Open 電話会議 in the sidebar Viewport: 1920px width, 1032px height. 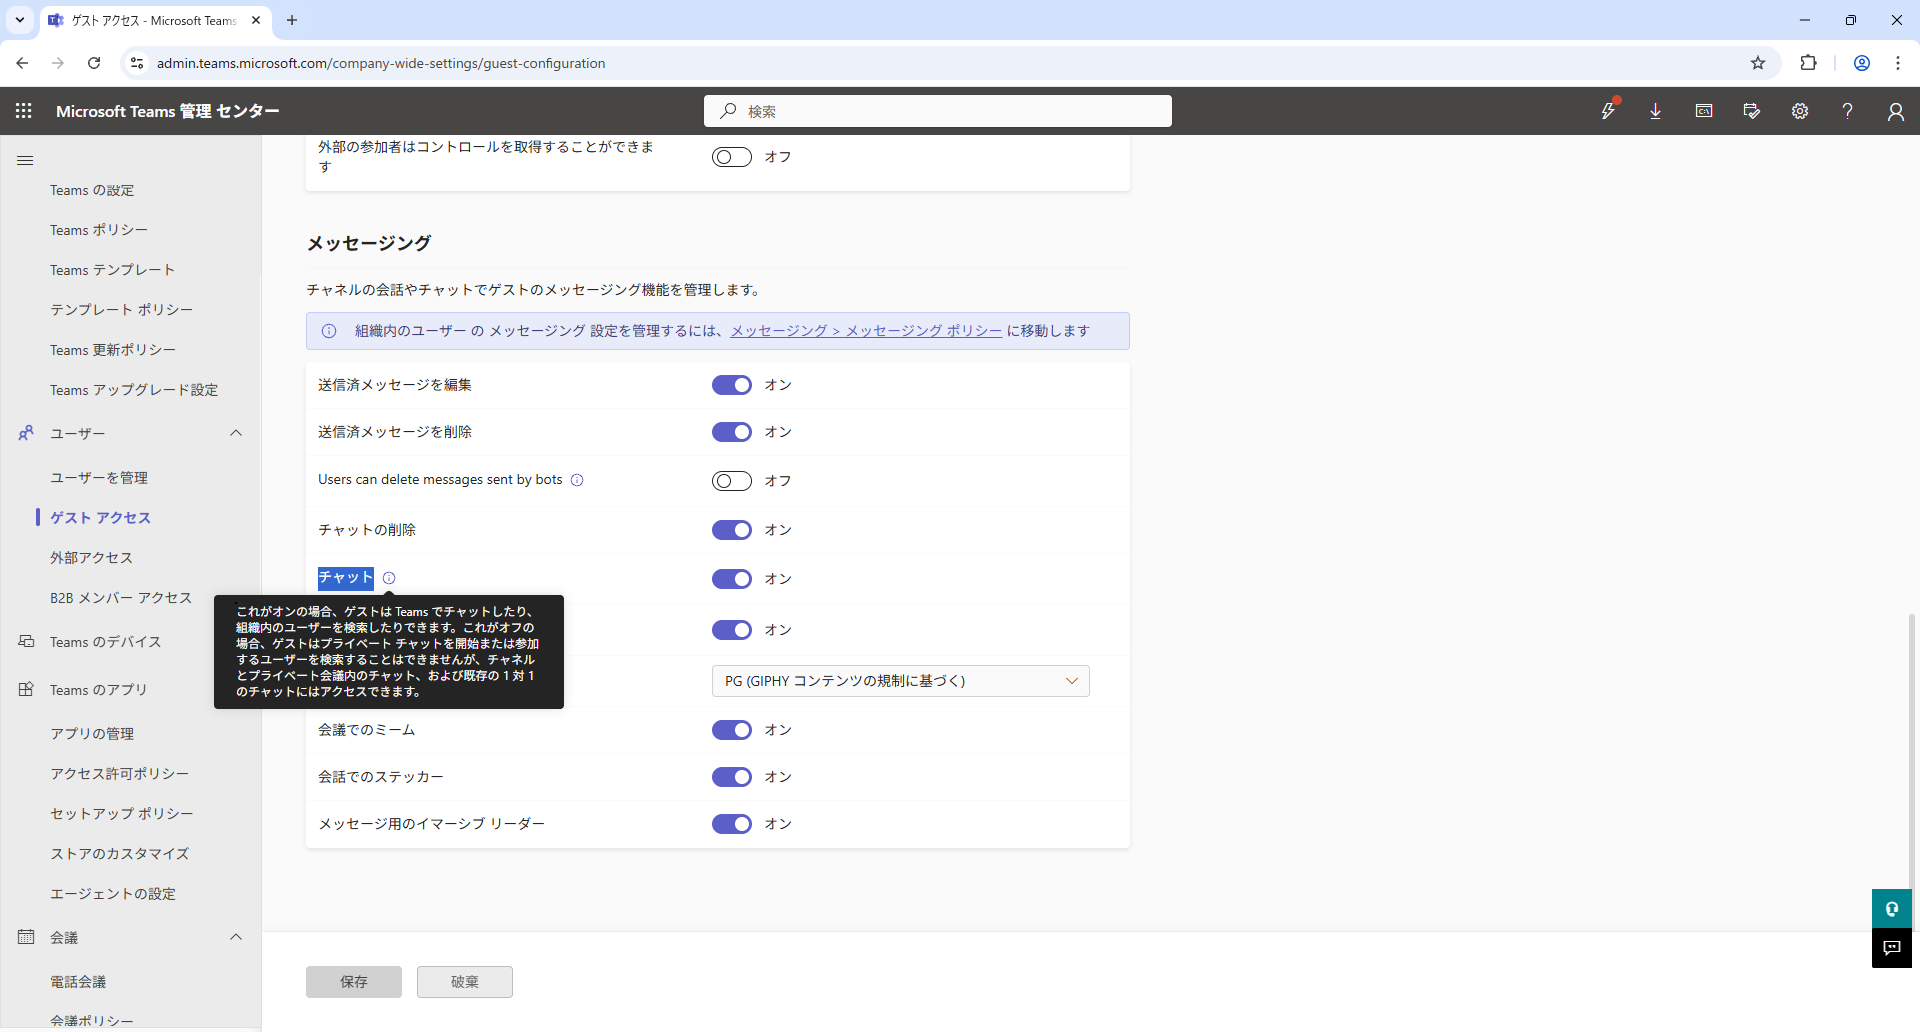78,982
